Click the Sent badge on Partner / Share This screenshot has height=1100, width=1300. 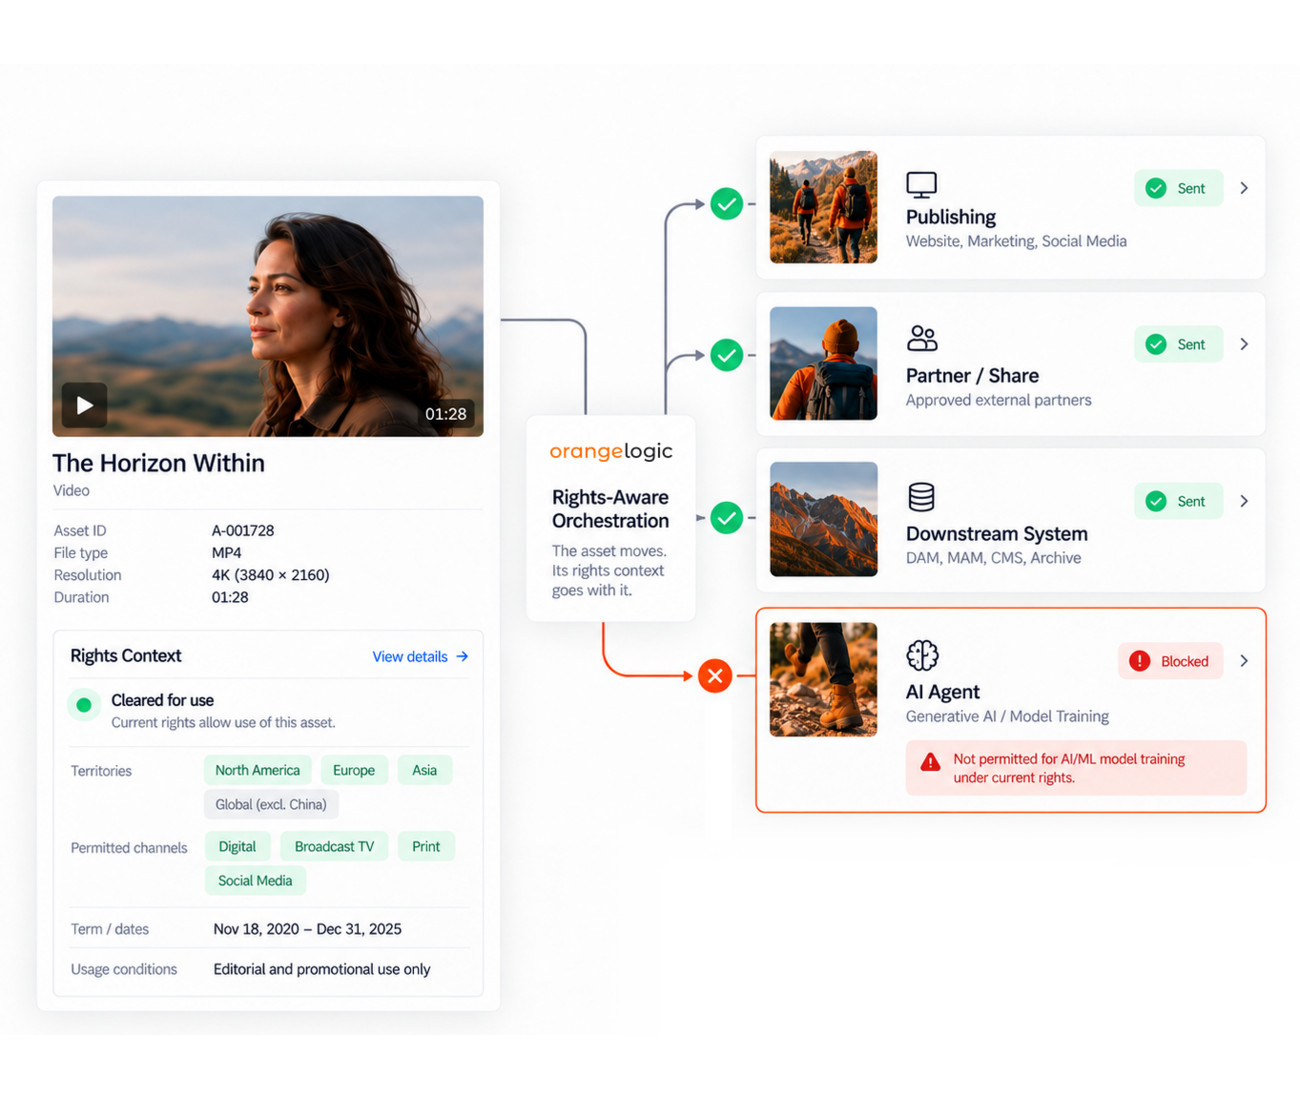[1178, 344]
